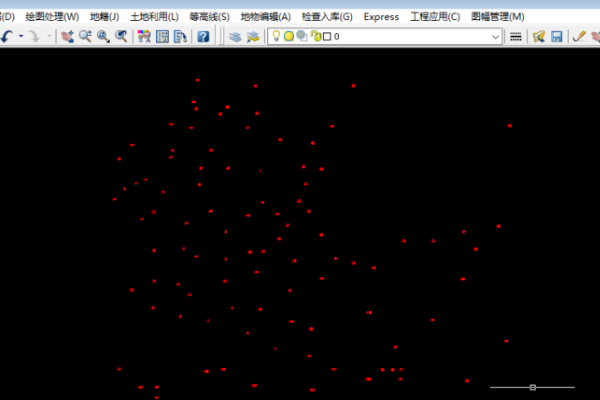Open the 工程应用(C) menu
The image size is (600, 400).
click(435, 17)
